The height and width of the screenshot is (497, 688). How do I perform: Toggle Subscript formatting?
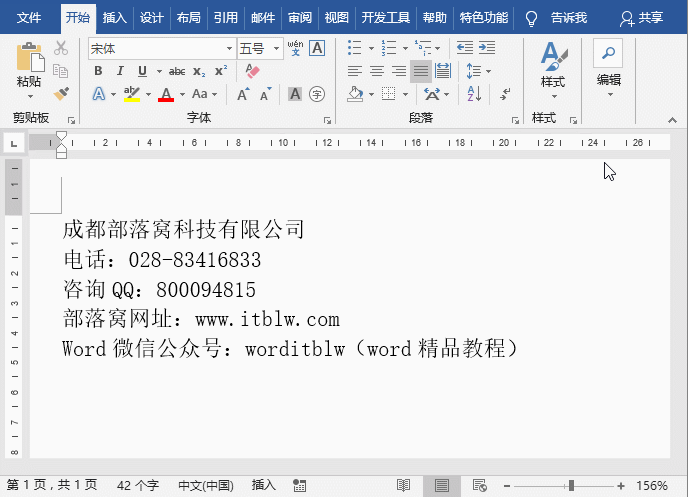(x=199, y=71)
